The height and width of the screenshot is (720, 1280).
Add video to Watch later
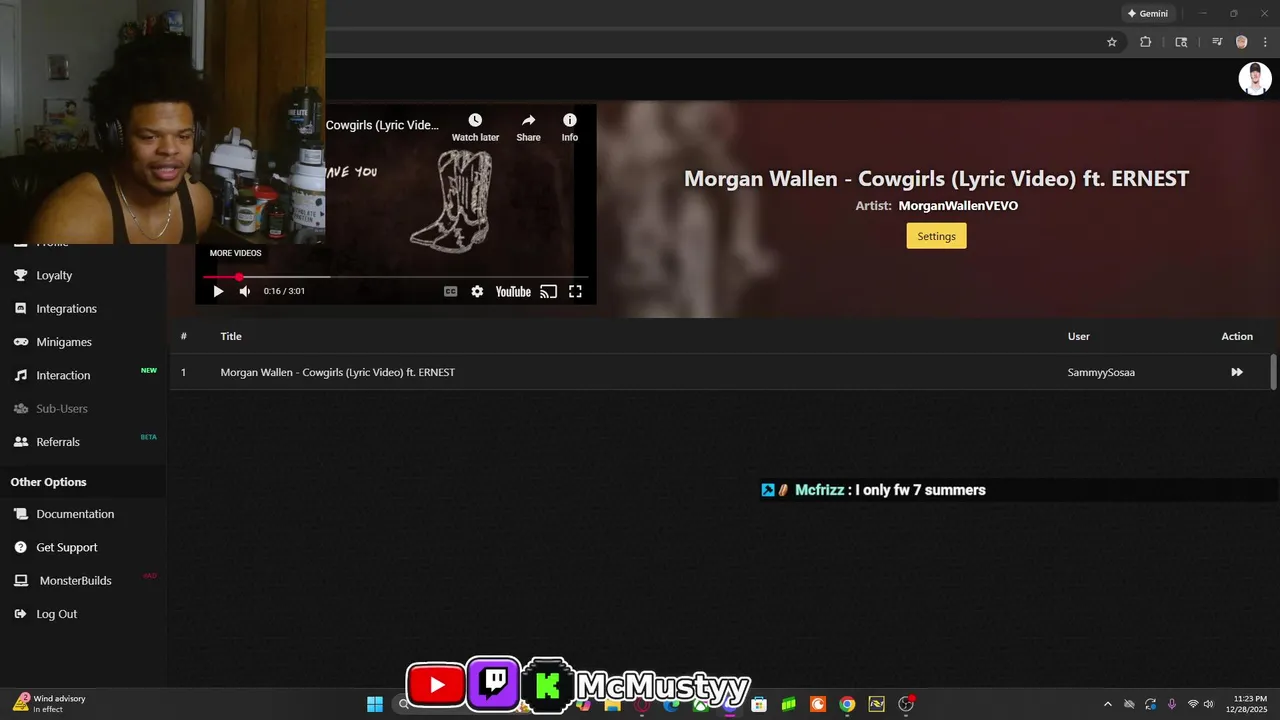tap(475, 127)
